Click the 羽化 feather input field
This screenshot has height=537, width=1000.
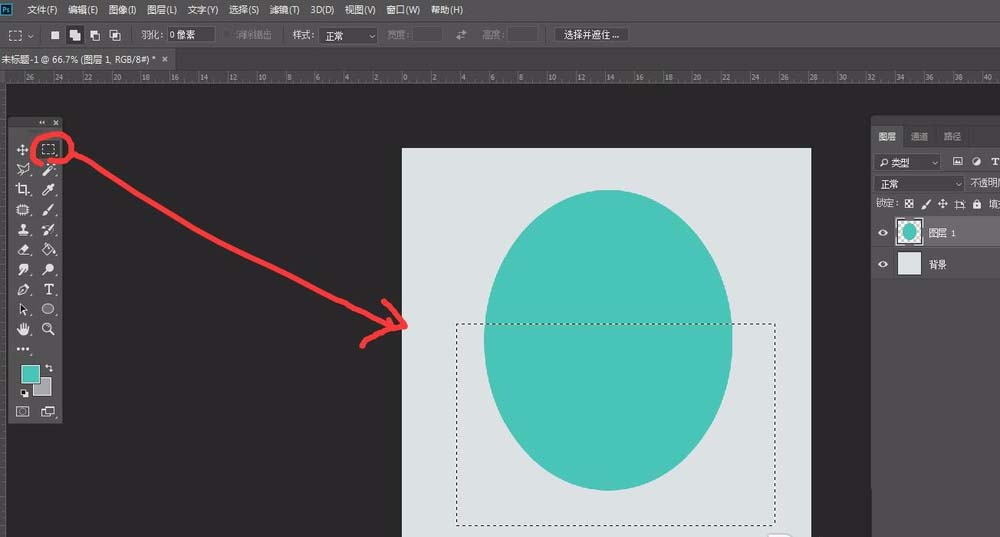[x=190, y=35]
